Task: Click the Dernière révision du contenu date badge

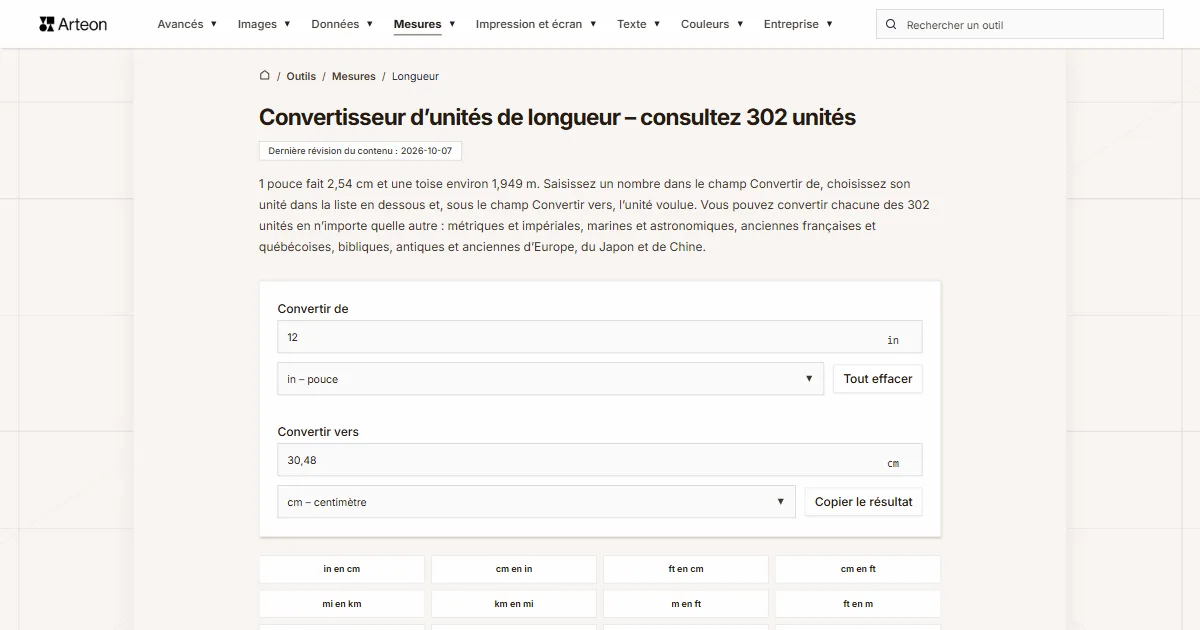Action: [360, 151]
